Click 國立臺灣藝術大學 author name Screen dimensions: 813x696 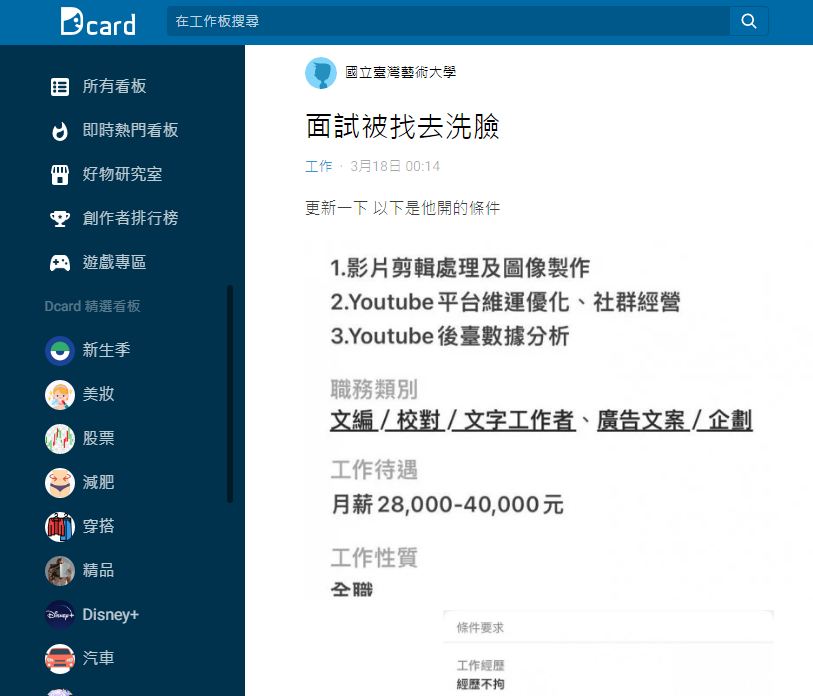pos(400,73)
